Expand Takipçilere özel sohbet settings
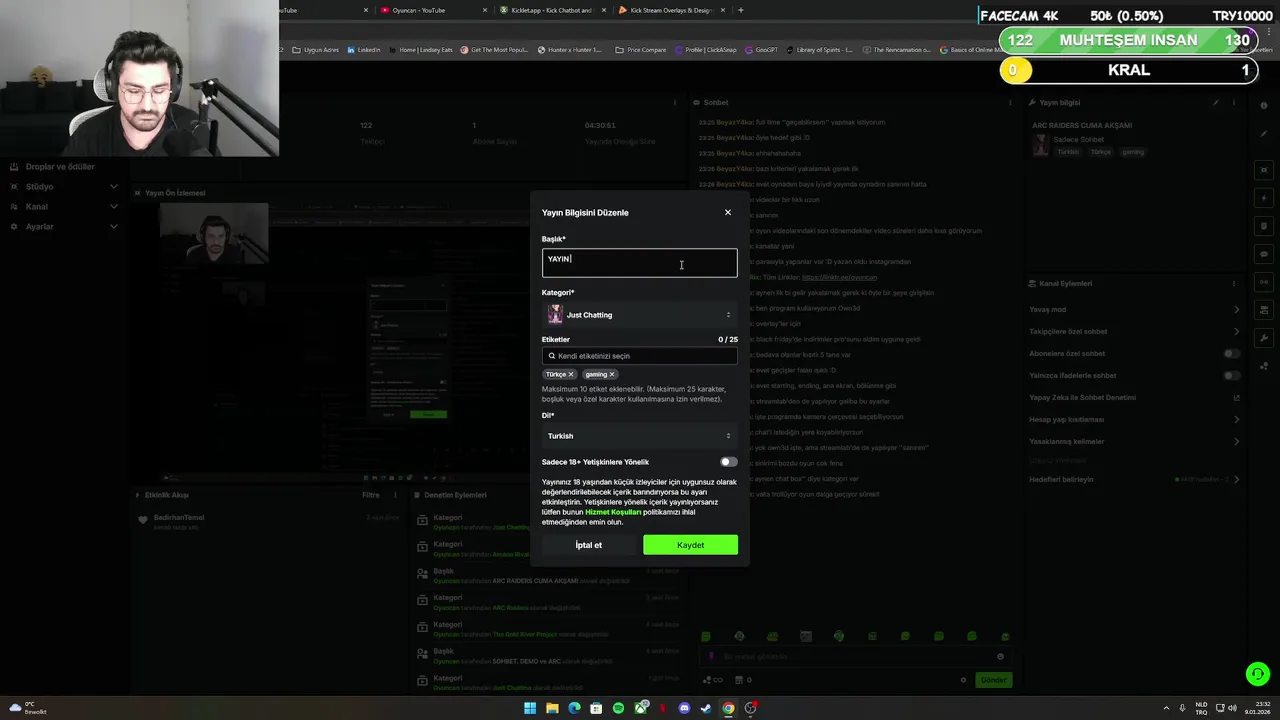 pos(1135,331)
